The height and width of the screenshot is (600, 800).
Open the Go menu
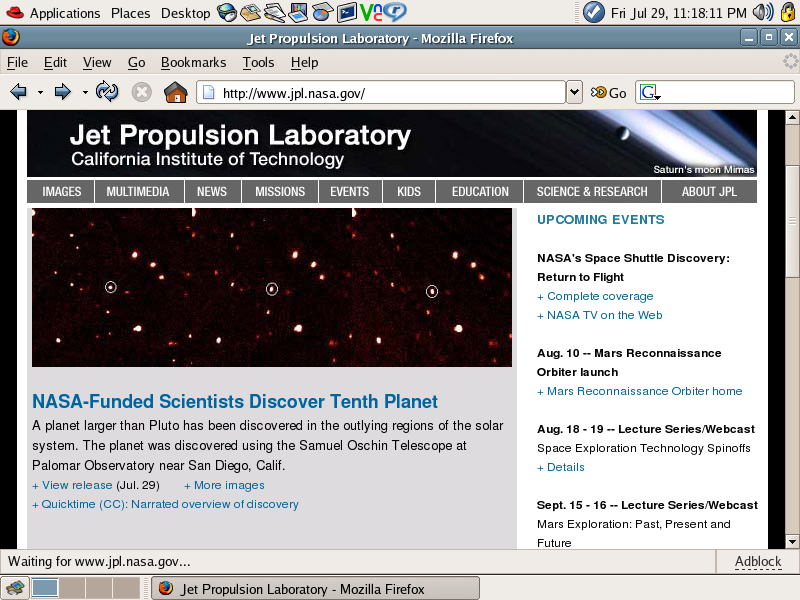point(136,62)
